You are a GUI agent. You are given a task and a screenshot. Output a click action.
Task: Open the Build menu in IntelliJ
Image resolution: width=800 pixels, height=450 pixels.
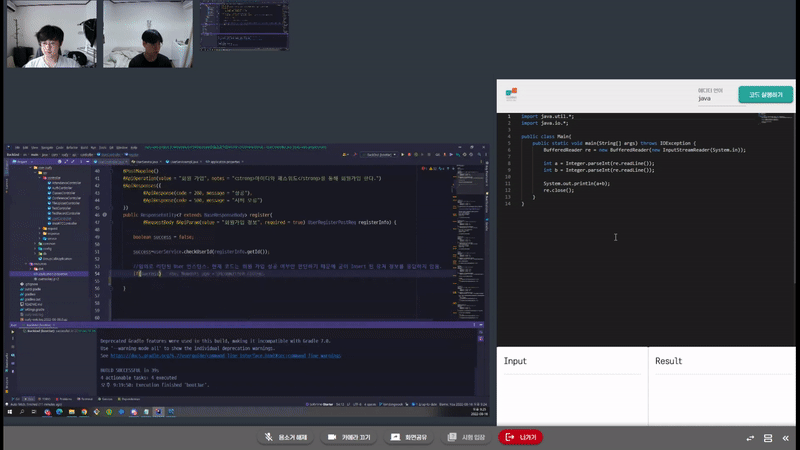point(84,147)
